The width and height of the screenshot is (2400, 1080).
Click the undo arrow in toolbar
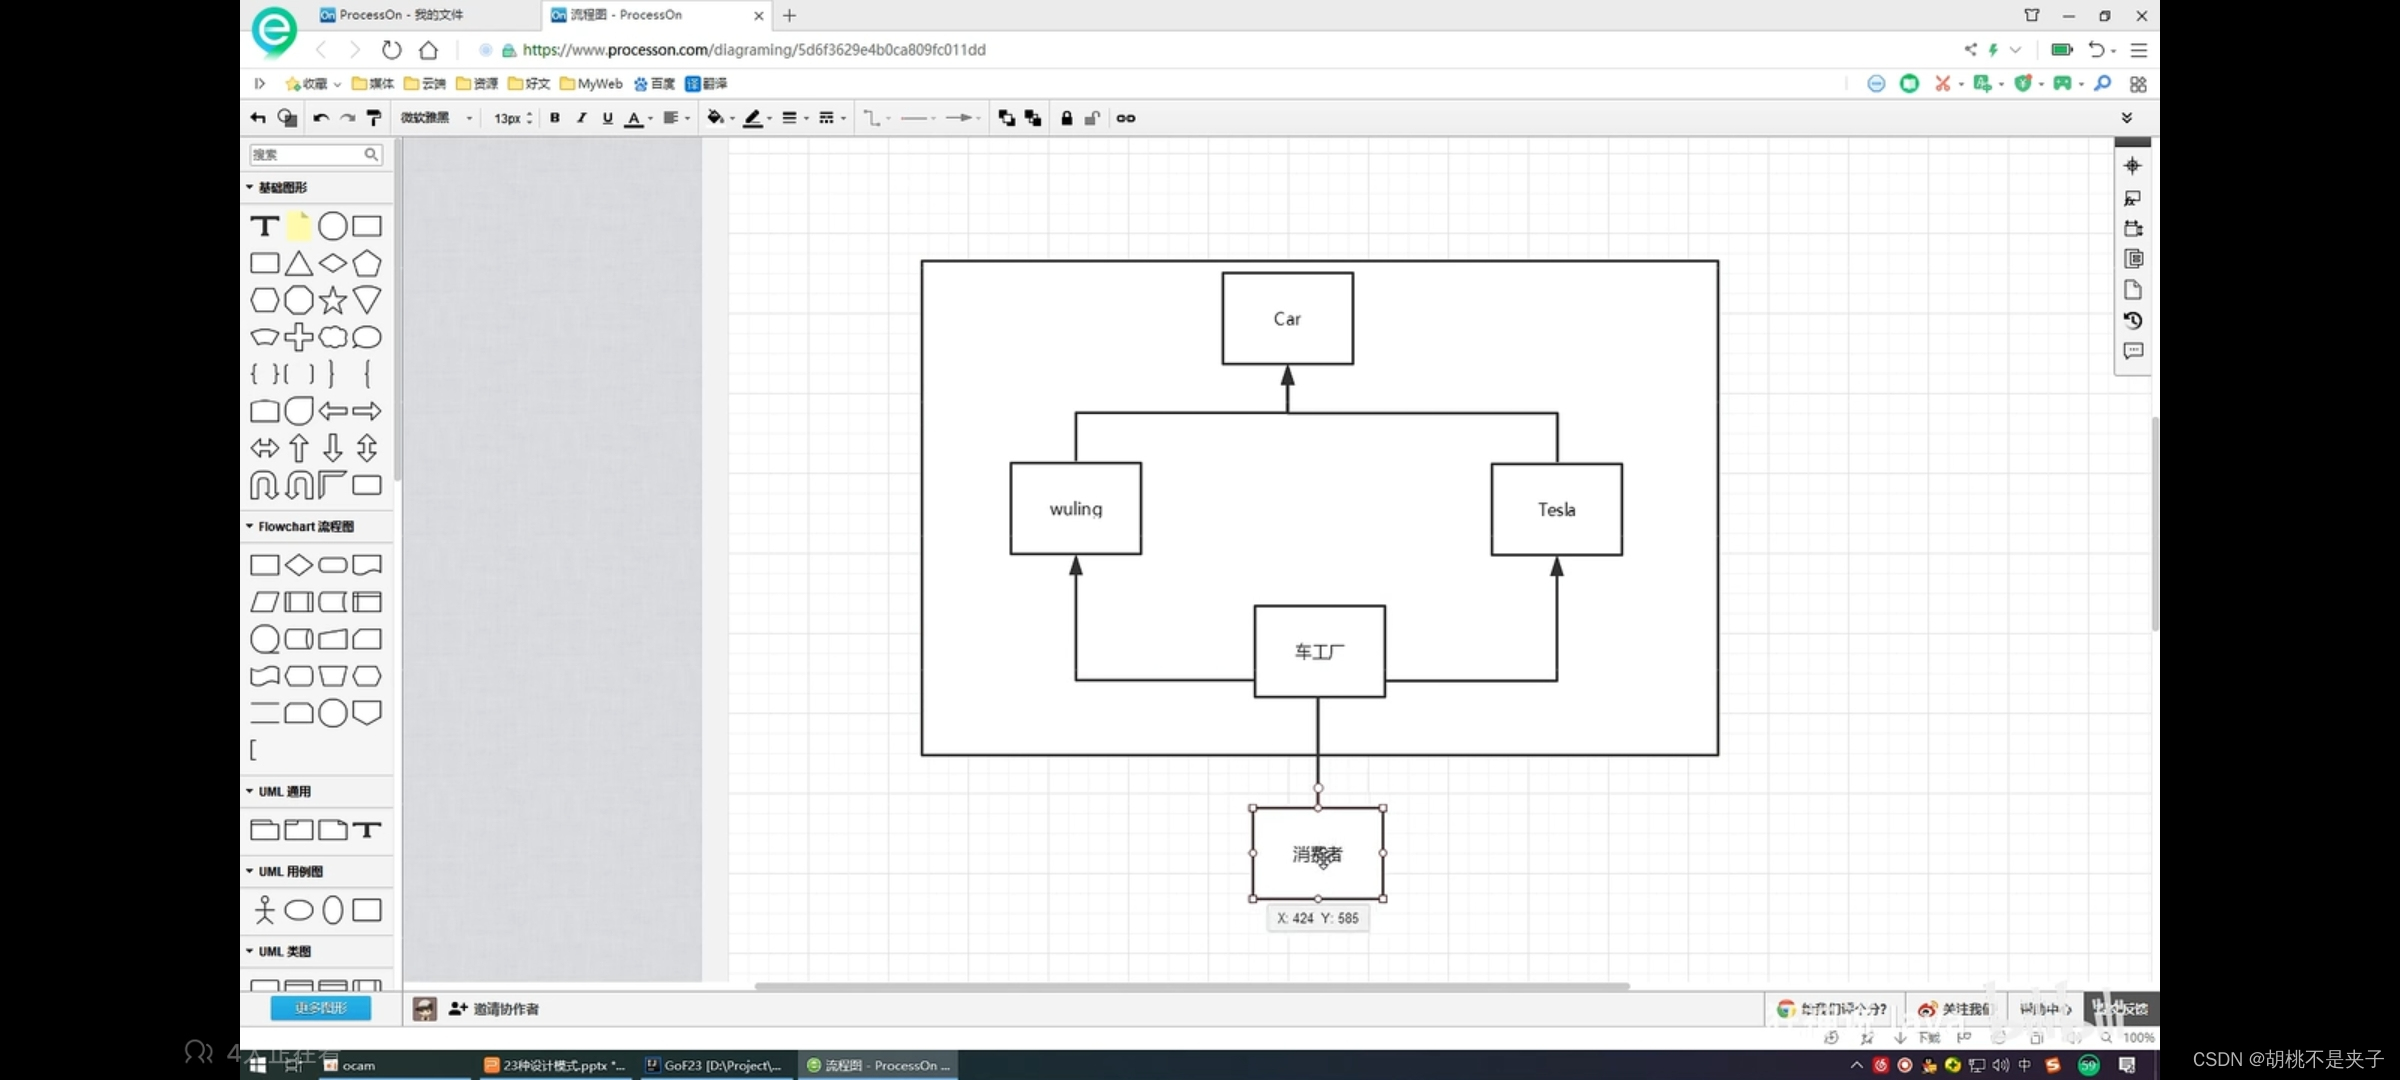(320, 118)
